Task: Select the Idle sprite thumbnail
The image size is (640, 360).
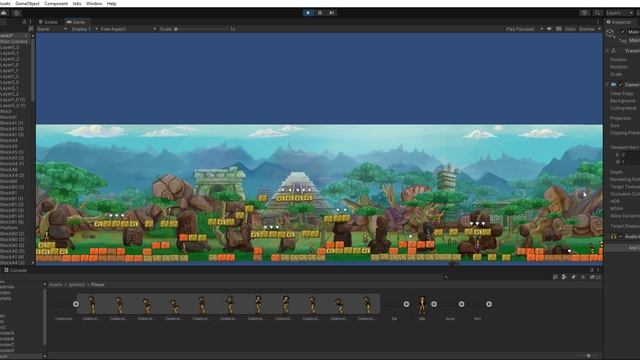Action: pyautogui.click(x=422, y=305)
